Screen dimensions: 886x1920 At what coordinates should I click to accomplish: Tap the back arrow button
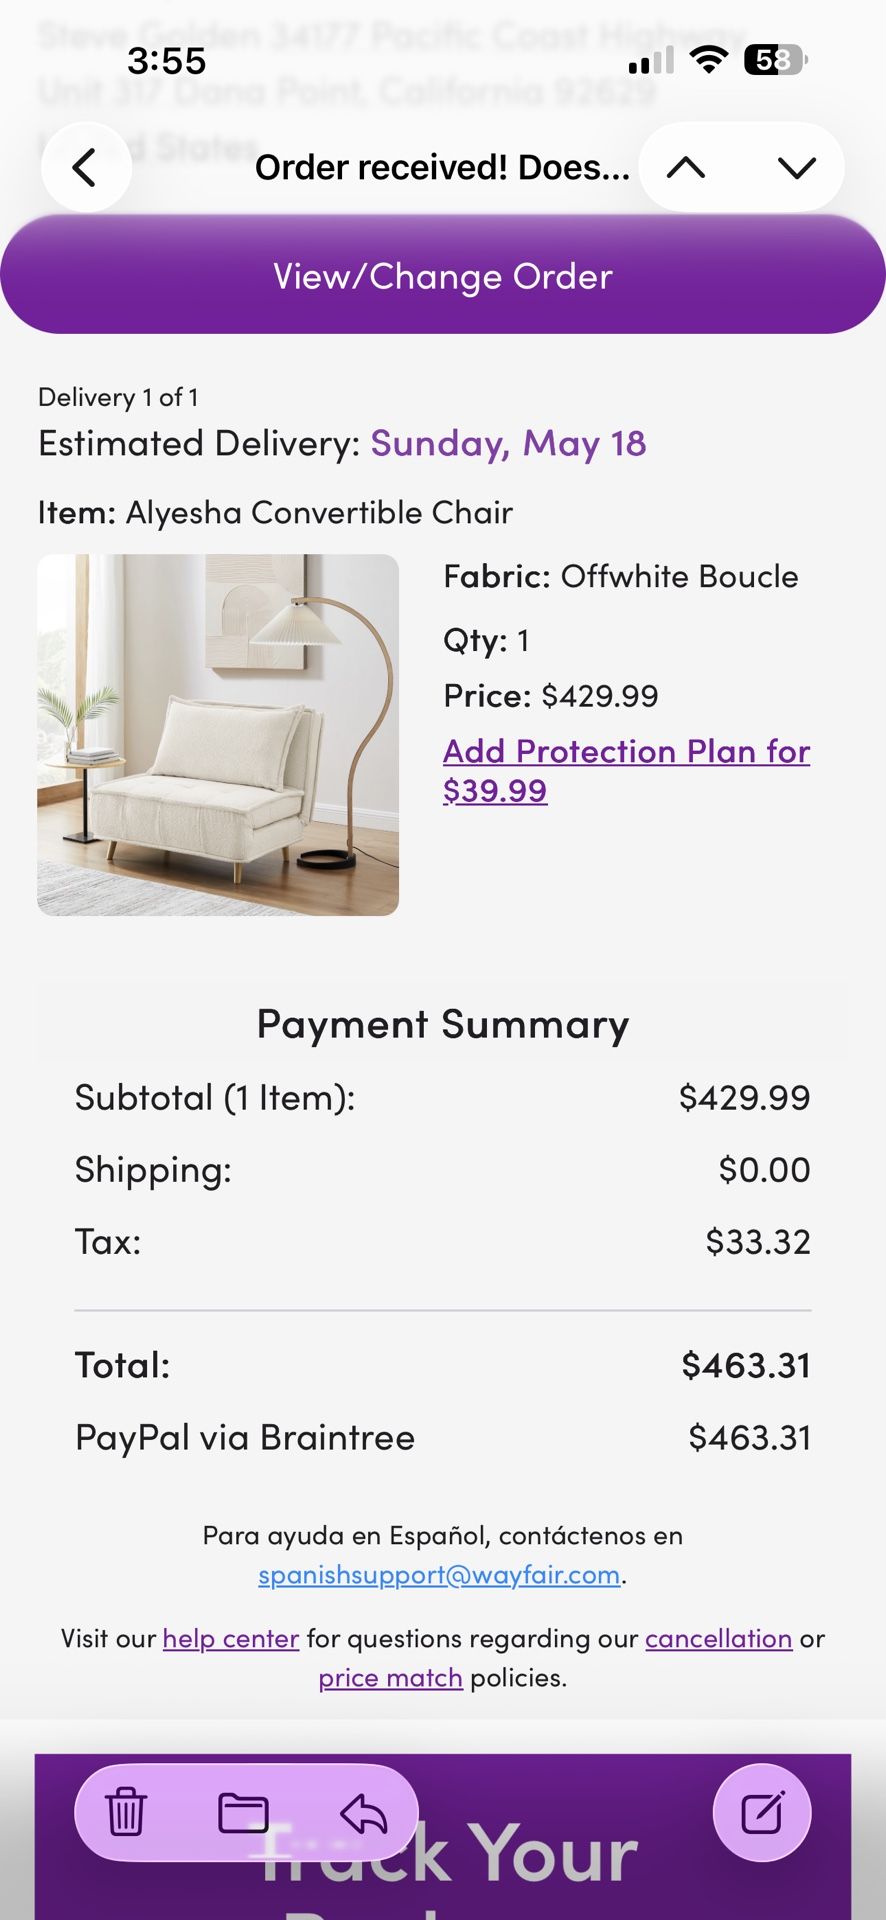[86, 167]
